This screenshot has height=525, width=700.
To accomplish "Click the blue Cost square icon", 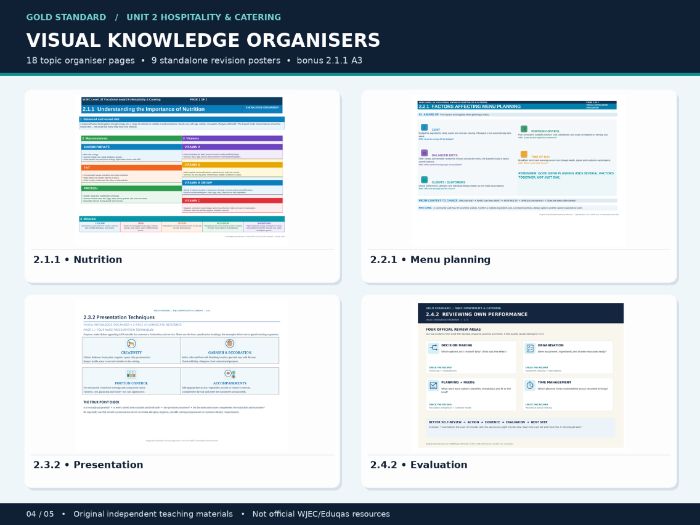I will point(424,128).
